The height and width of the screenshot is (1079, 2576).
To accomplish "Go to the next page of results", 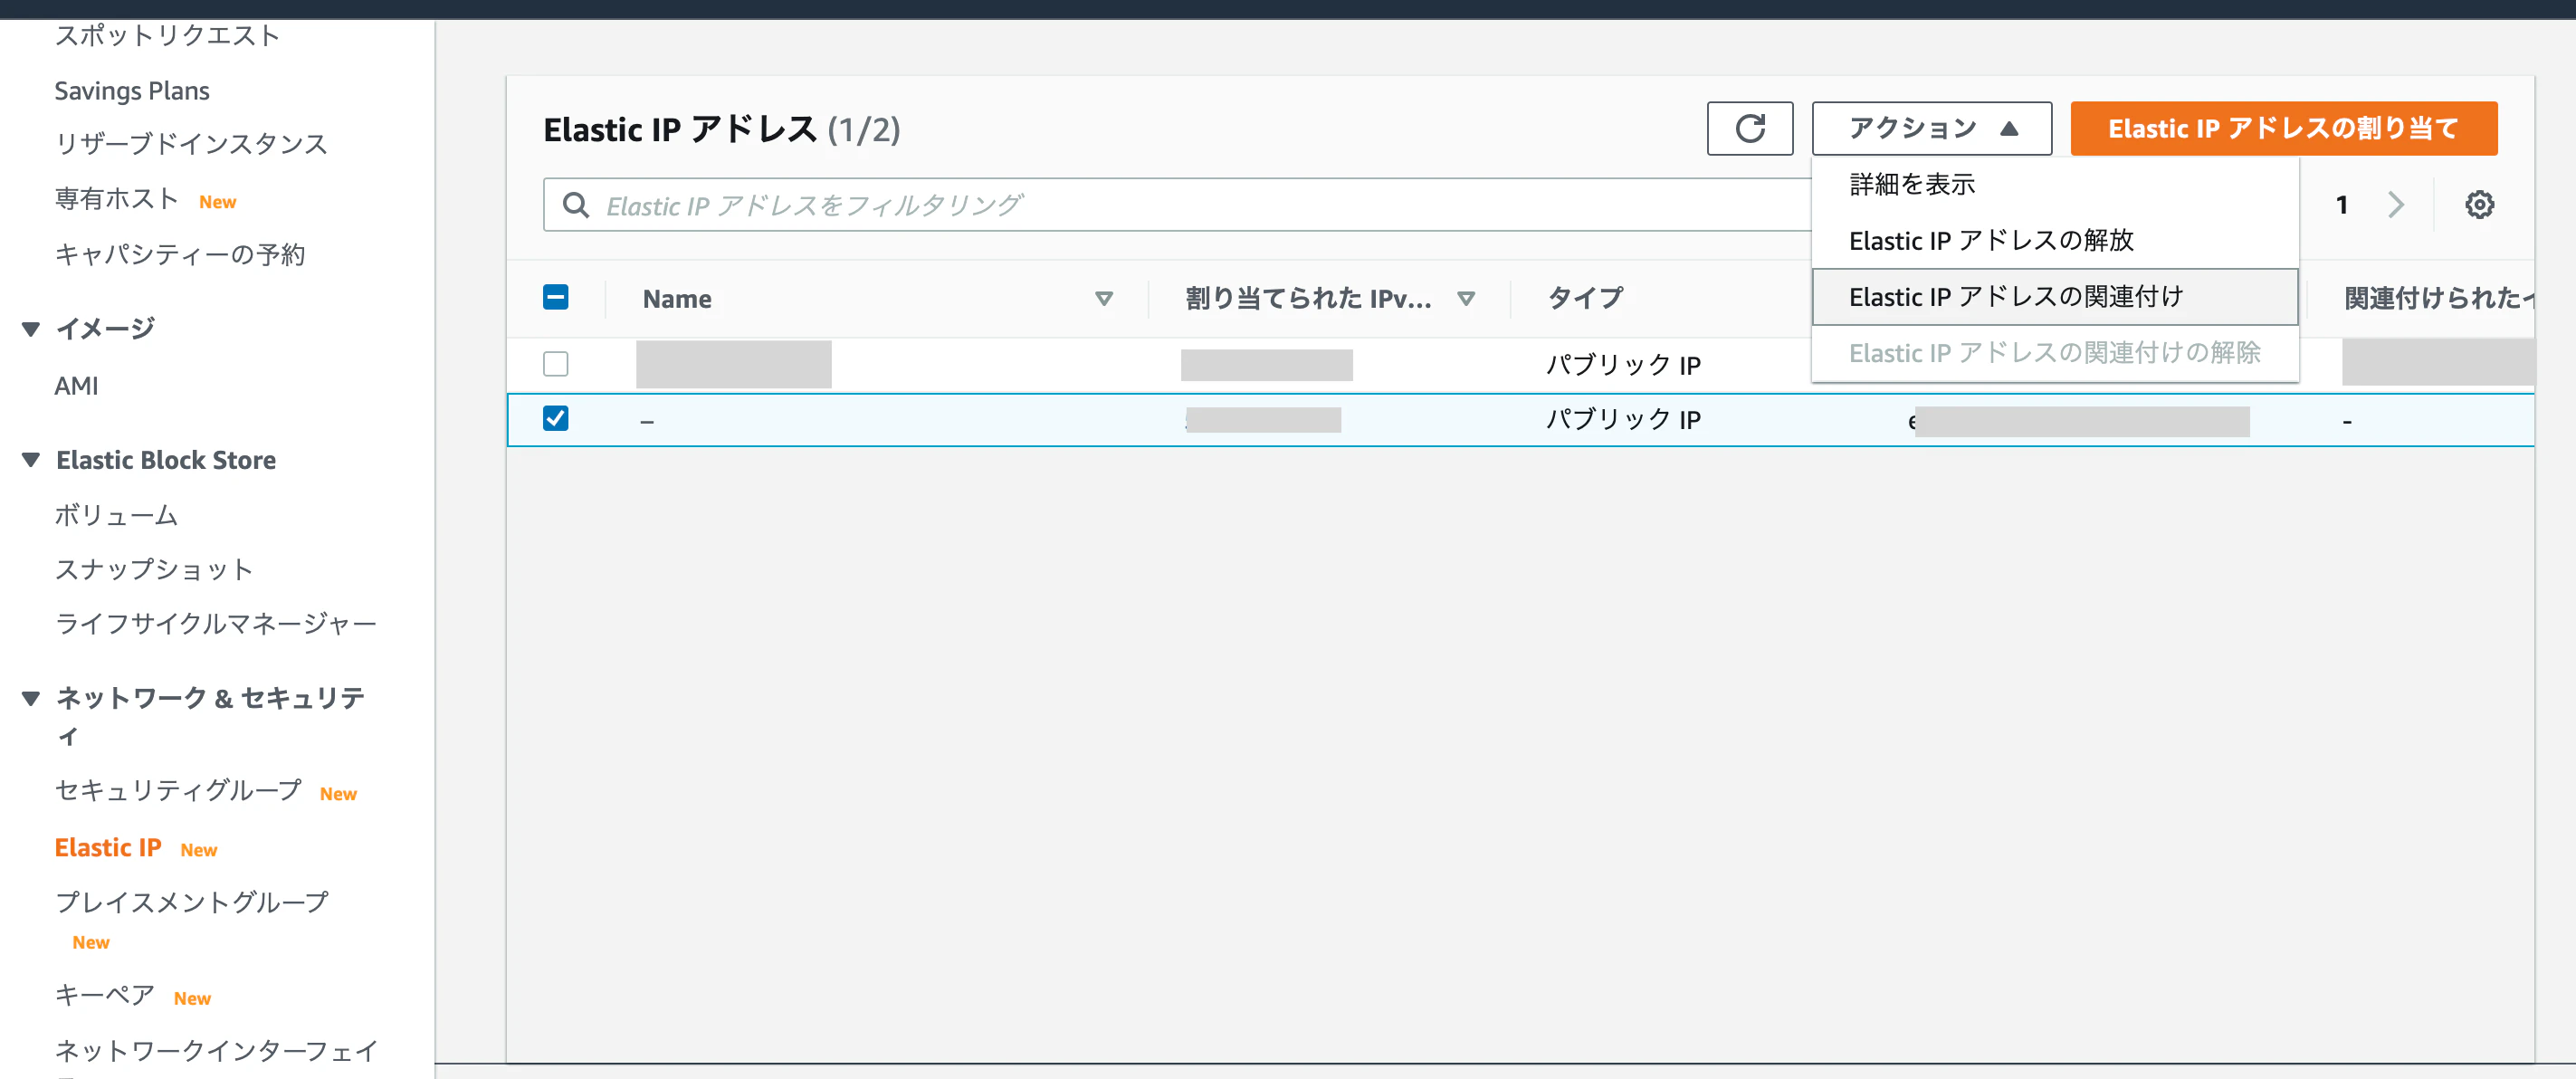I will tap(2396, 204).
